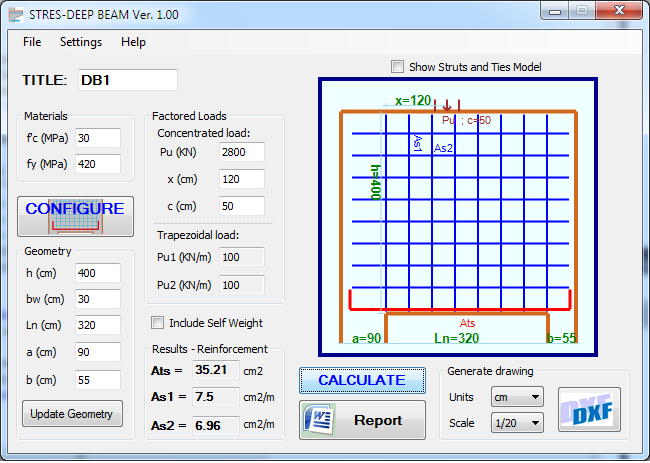Open the Scale dropdown
This screenshot has height=463, width=650.
click(x=517, y=423)
